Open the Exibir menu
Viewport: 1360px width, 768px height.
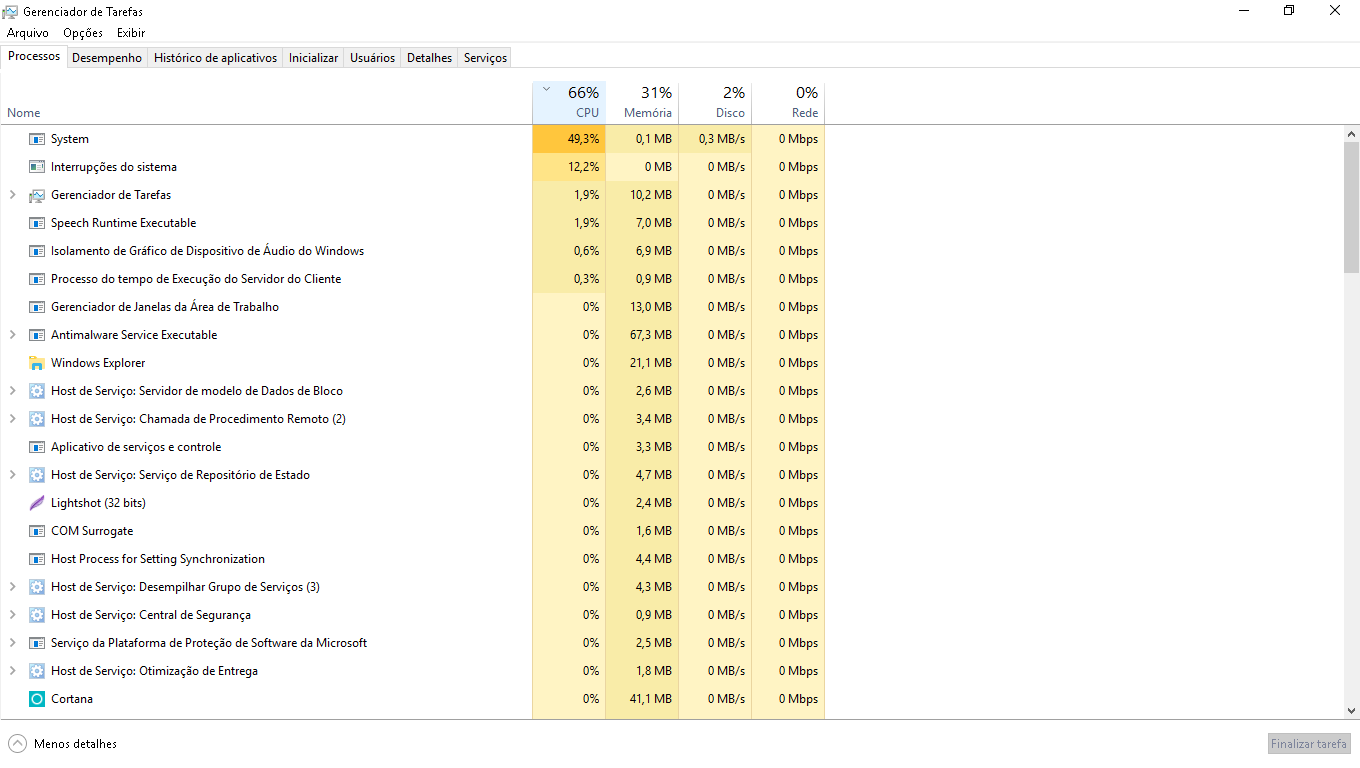pos(131,33)
